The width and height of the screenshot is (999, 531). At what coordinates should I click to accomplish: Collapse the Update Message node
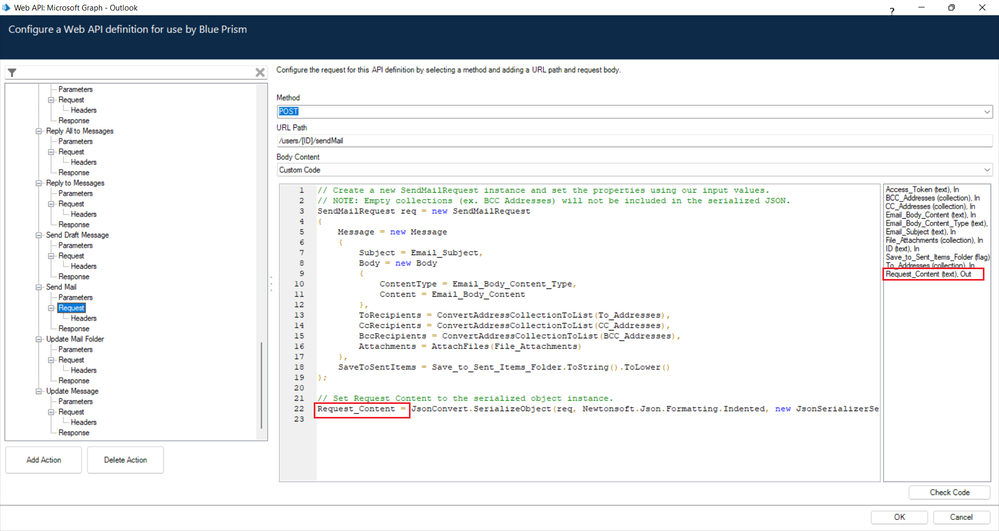[39, 391]
